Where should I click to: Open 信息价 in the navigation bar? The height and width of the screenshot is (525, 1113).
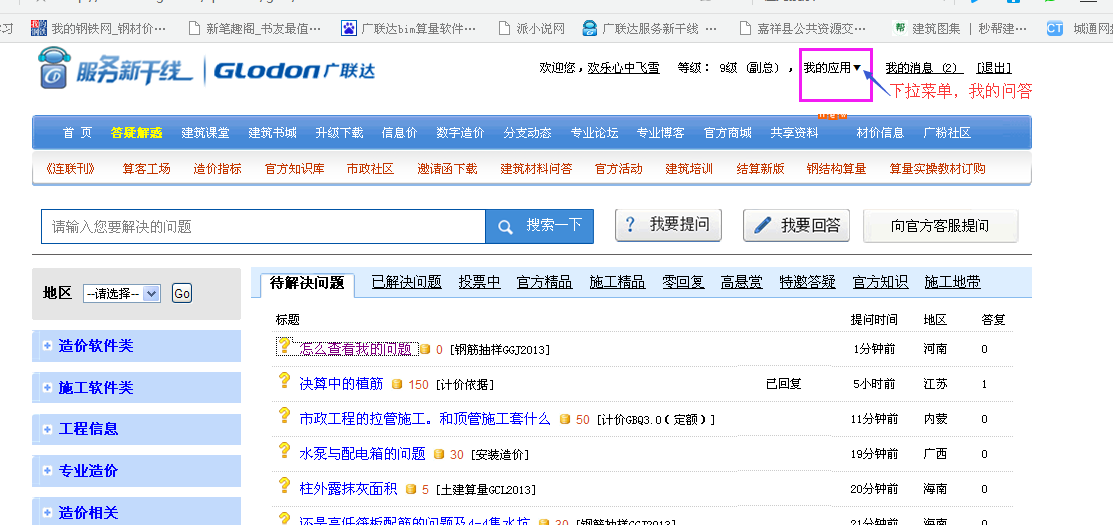coord(400,133)
